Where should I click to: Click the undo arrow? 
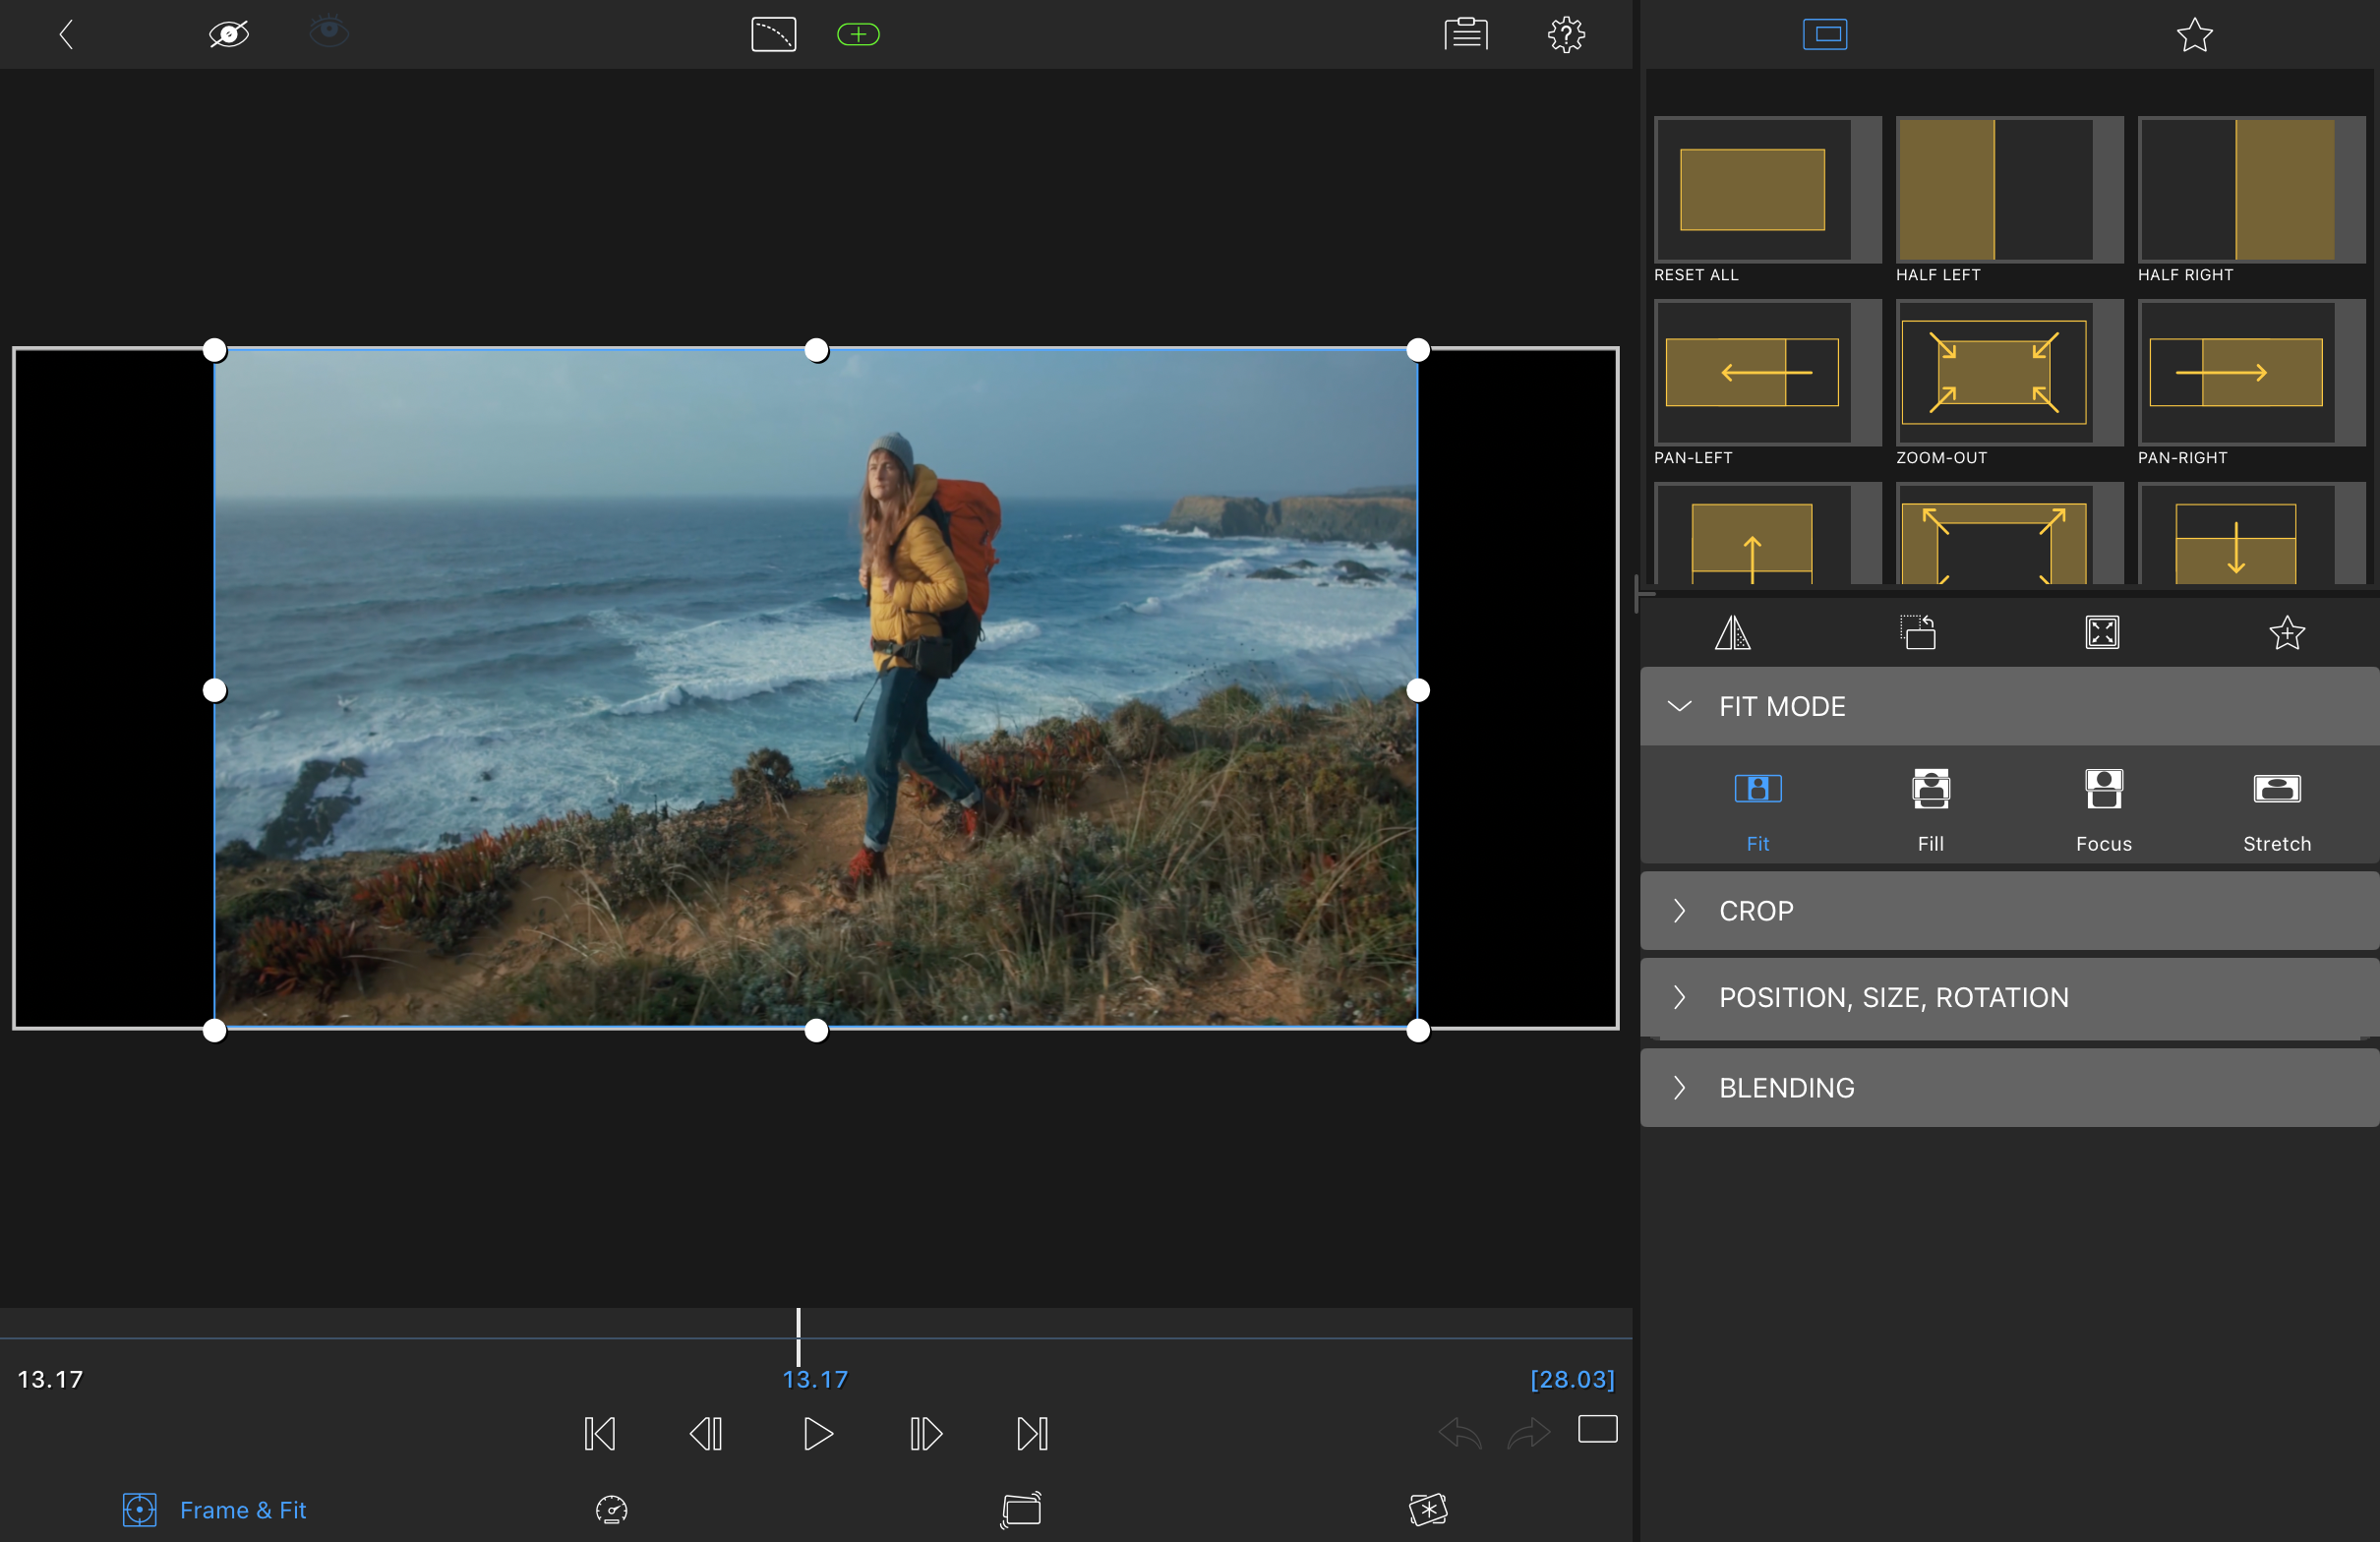coord(1459,1433)
